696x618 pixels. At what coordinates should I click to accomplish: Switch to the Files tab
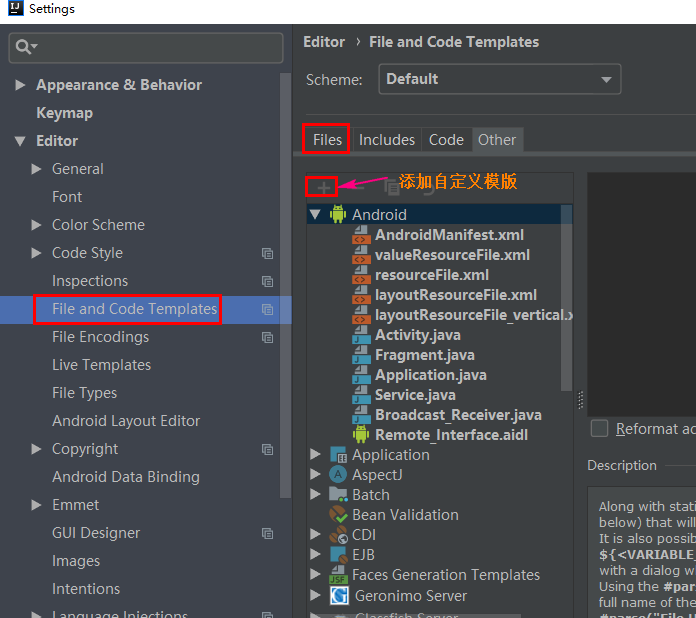327,140
